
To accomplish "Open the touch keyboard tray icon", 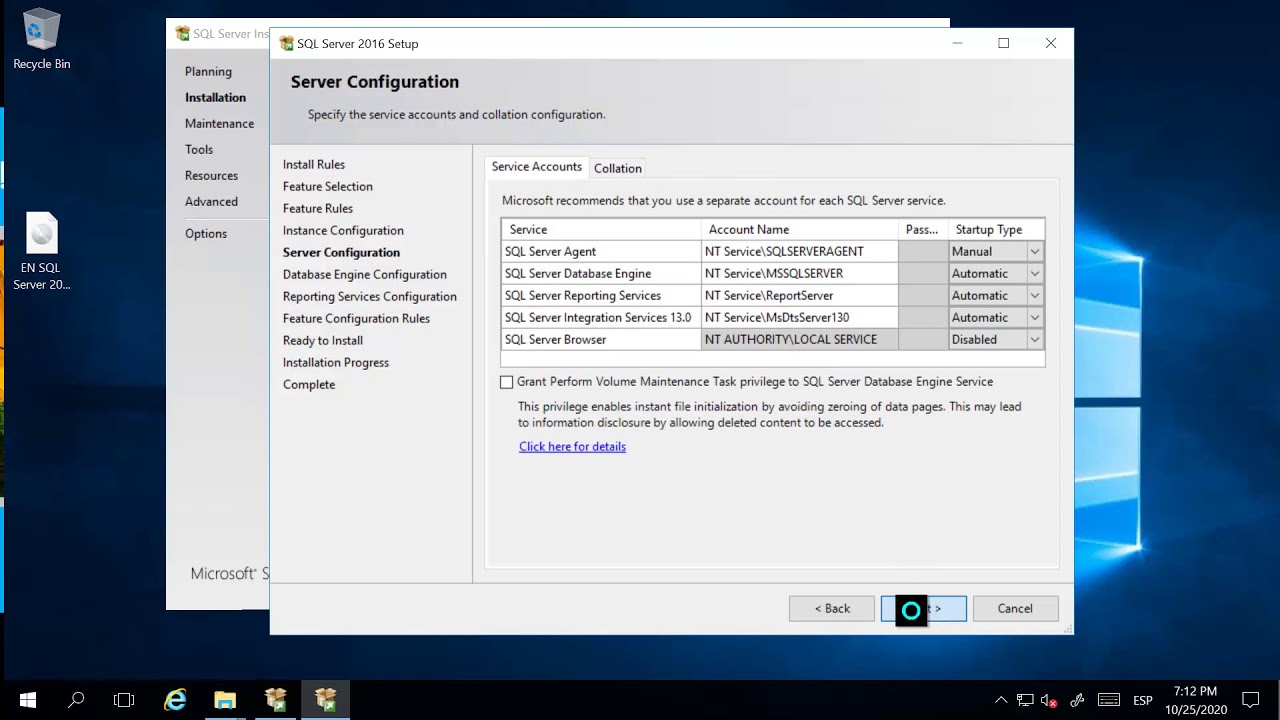I will tap(1108, 700).
